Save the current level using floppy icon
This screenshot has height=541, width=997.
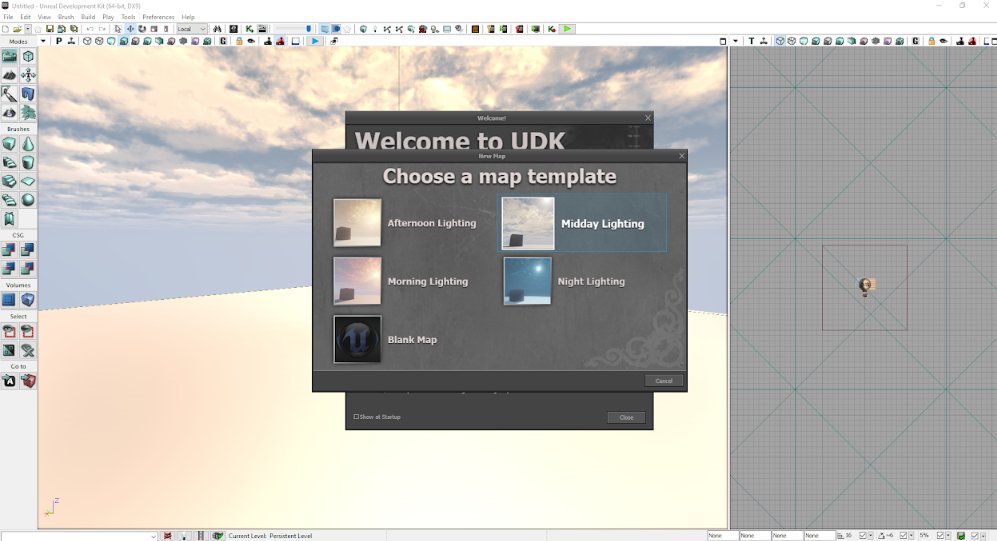click(49, 29)
